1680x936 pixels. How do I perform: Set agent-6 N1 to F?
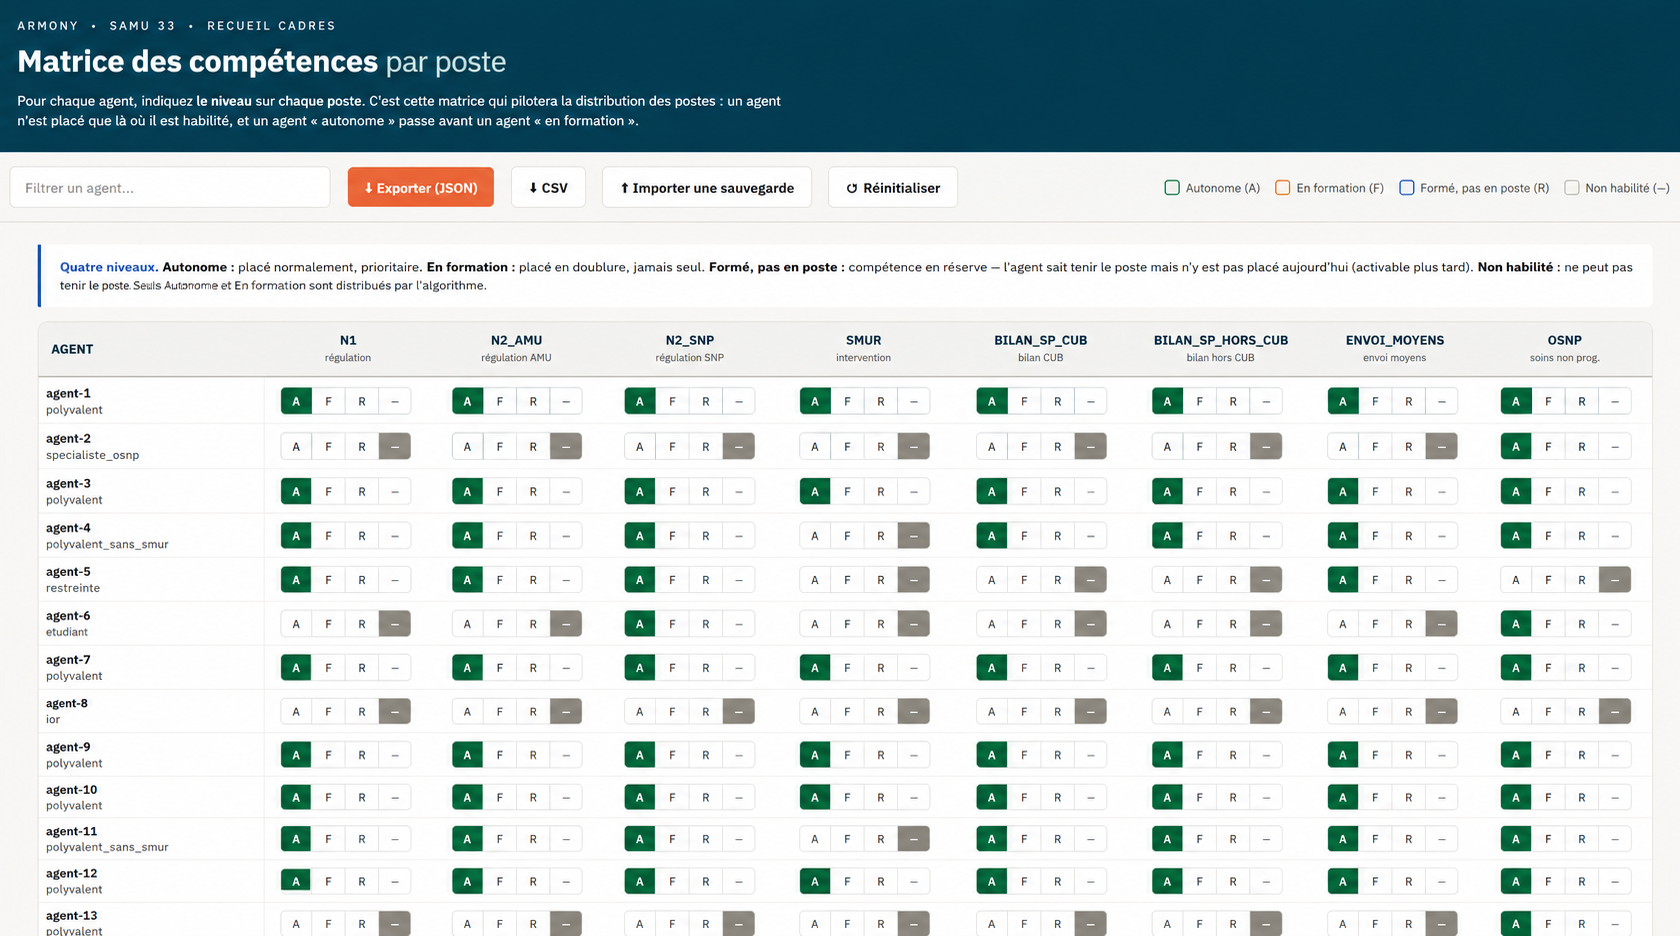(x=328, y=623)
